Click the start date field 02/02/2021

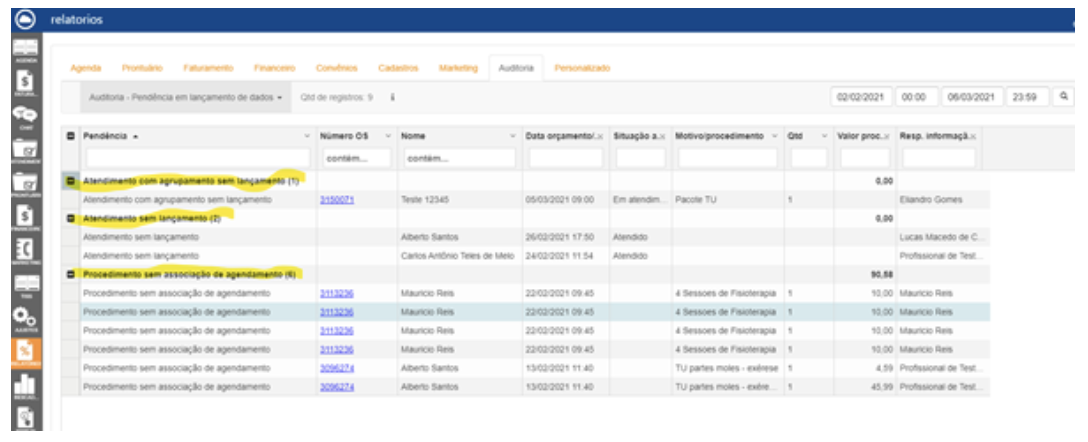(x=860, y=97)
